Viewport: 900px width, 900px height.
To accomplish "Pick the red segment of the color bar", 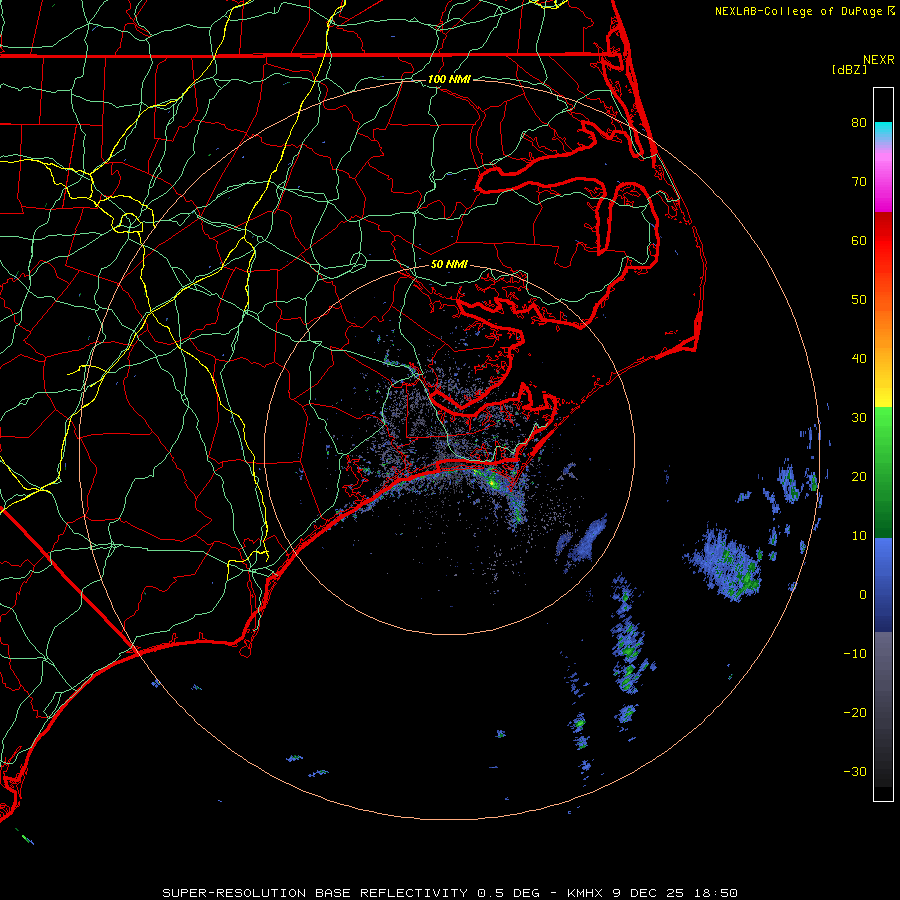I will coord(883,241).
